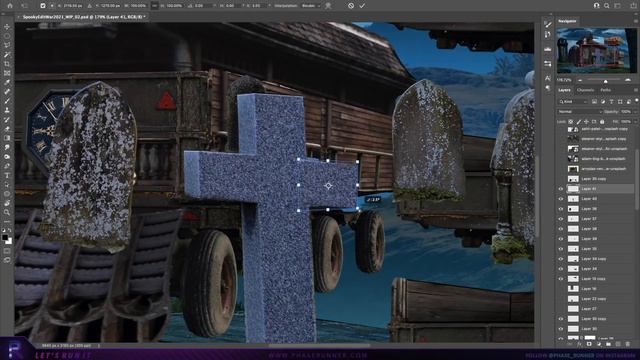
Task: Add a layer mask from Layers footer
Action: [x=589, y=344]
